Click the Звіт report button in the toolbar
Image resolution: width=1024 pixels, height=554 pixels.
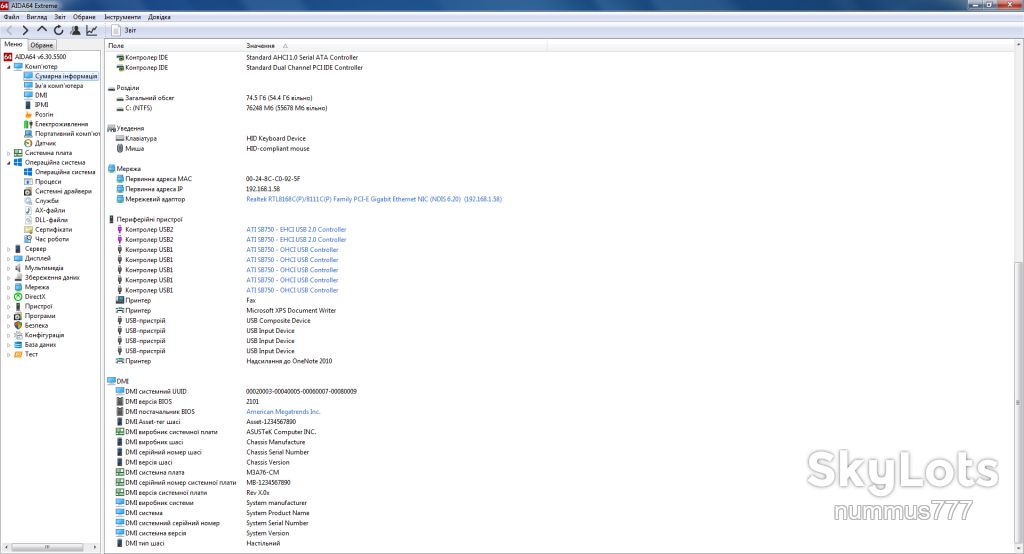click(124, 30)
